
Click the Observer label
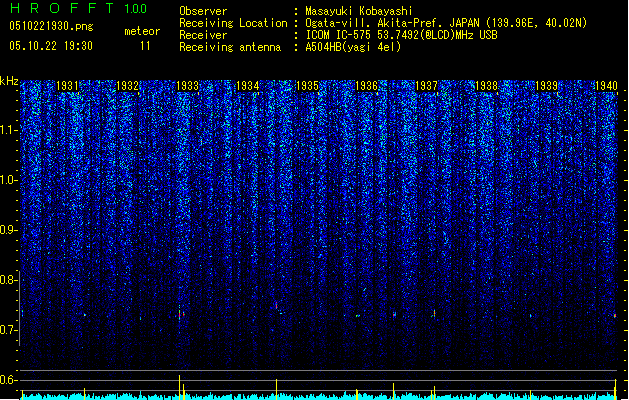[x=203, y=11]
